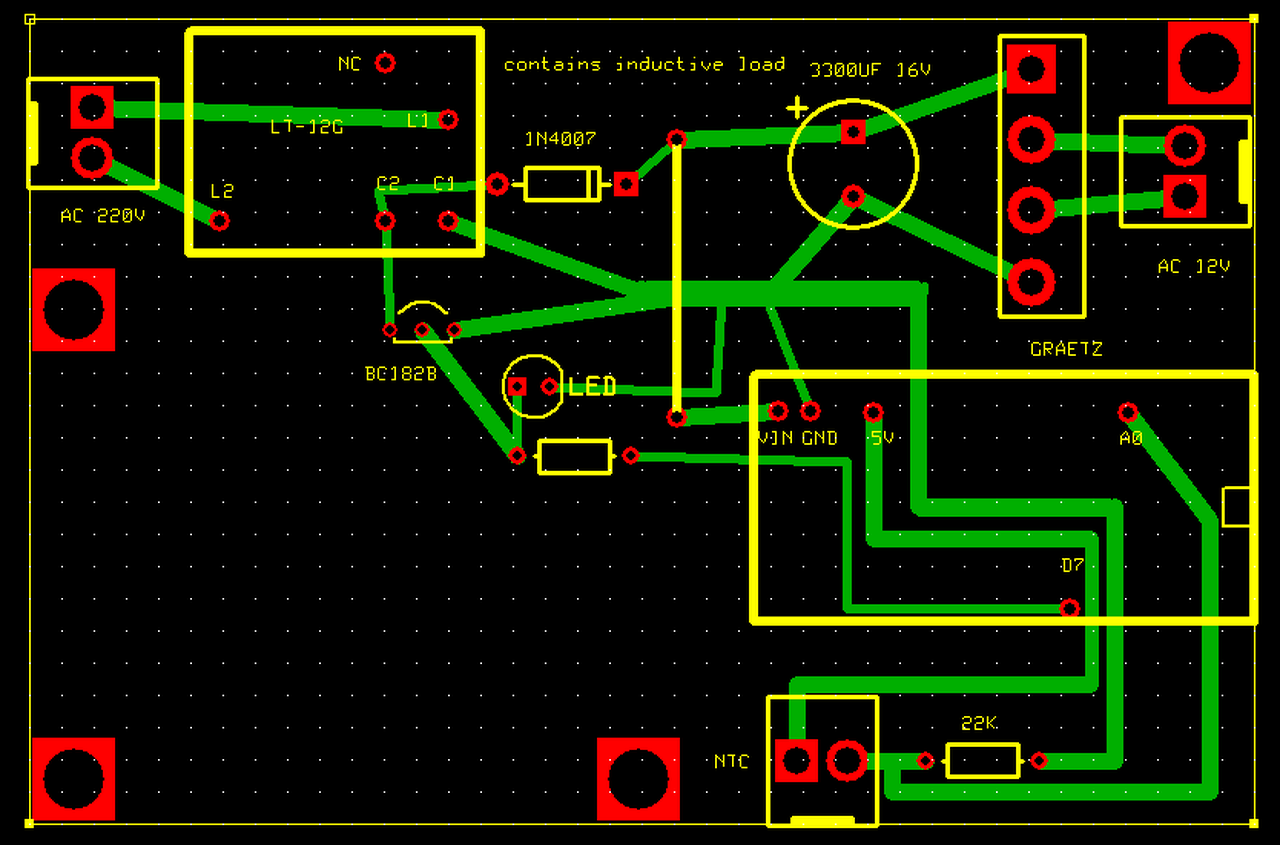Select the A0 text label
This screenshot has height=845, width=1280.
click(1131, 438)
